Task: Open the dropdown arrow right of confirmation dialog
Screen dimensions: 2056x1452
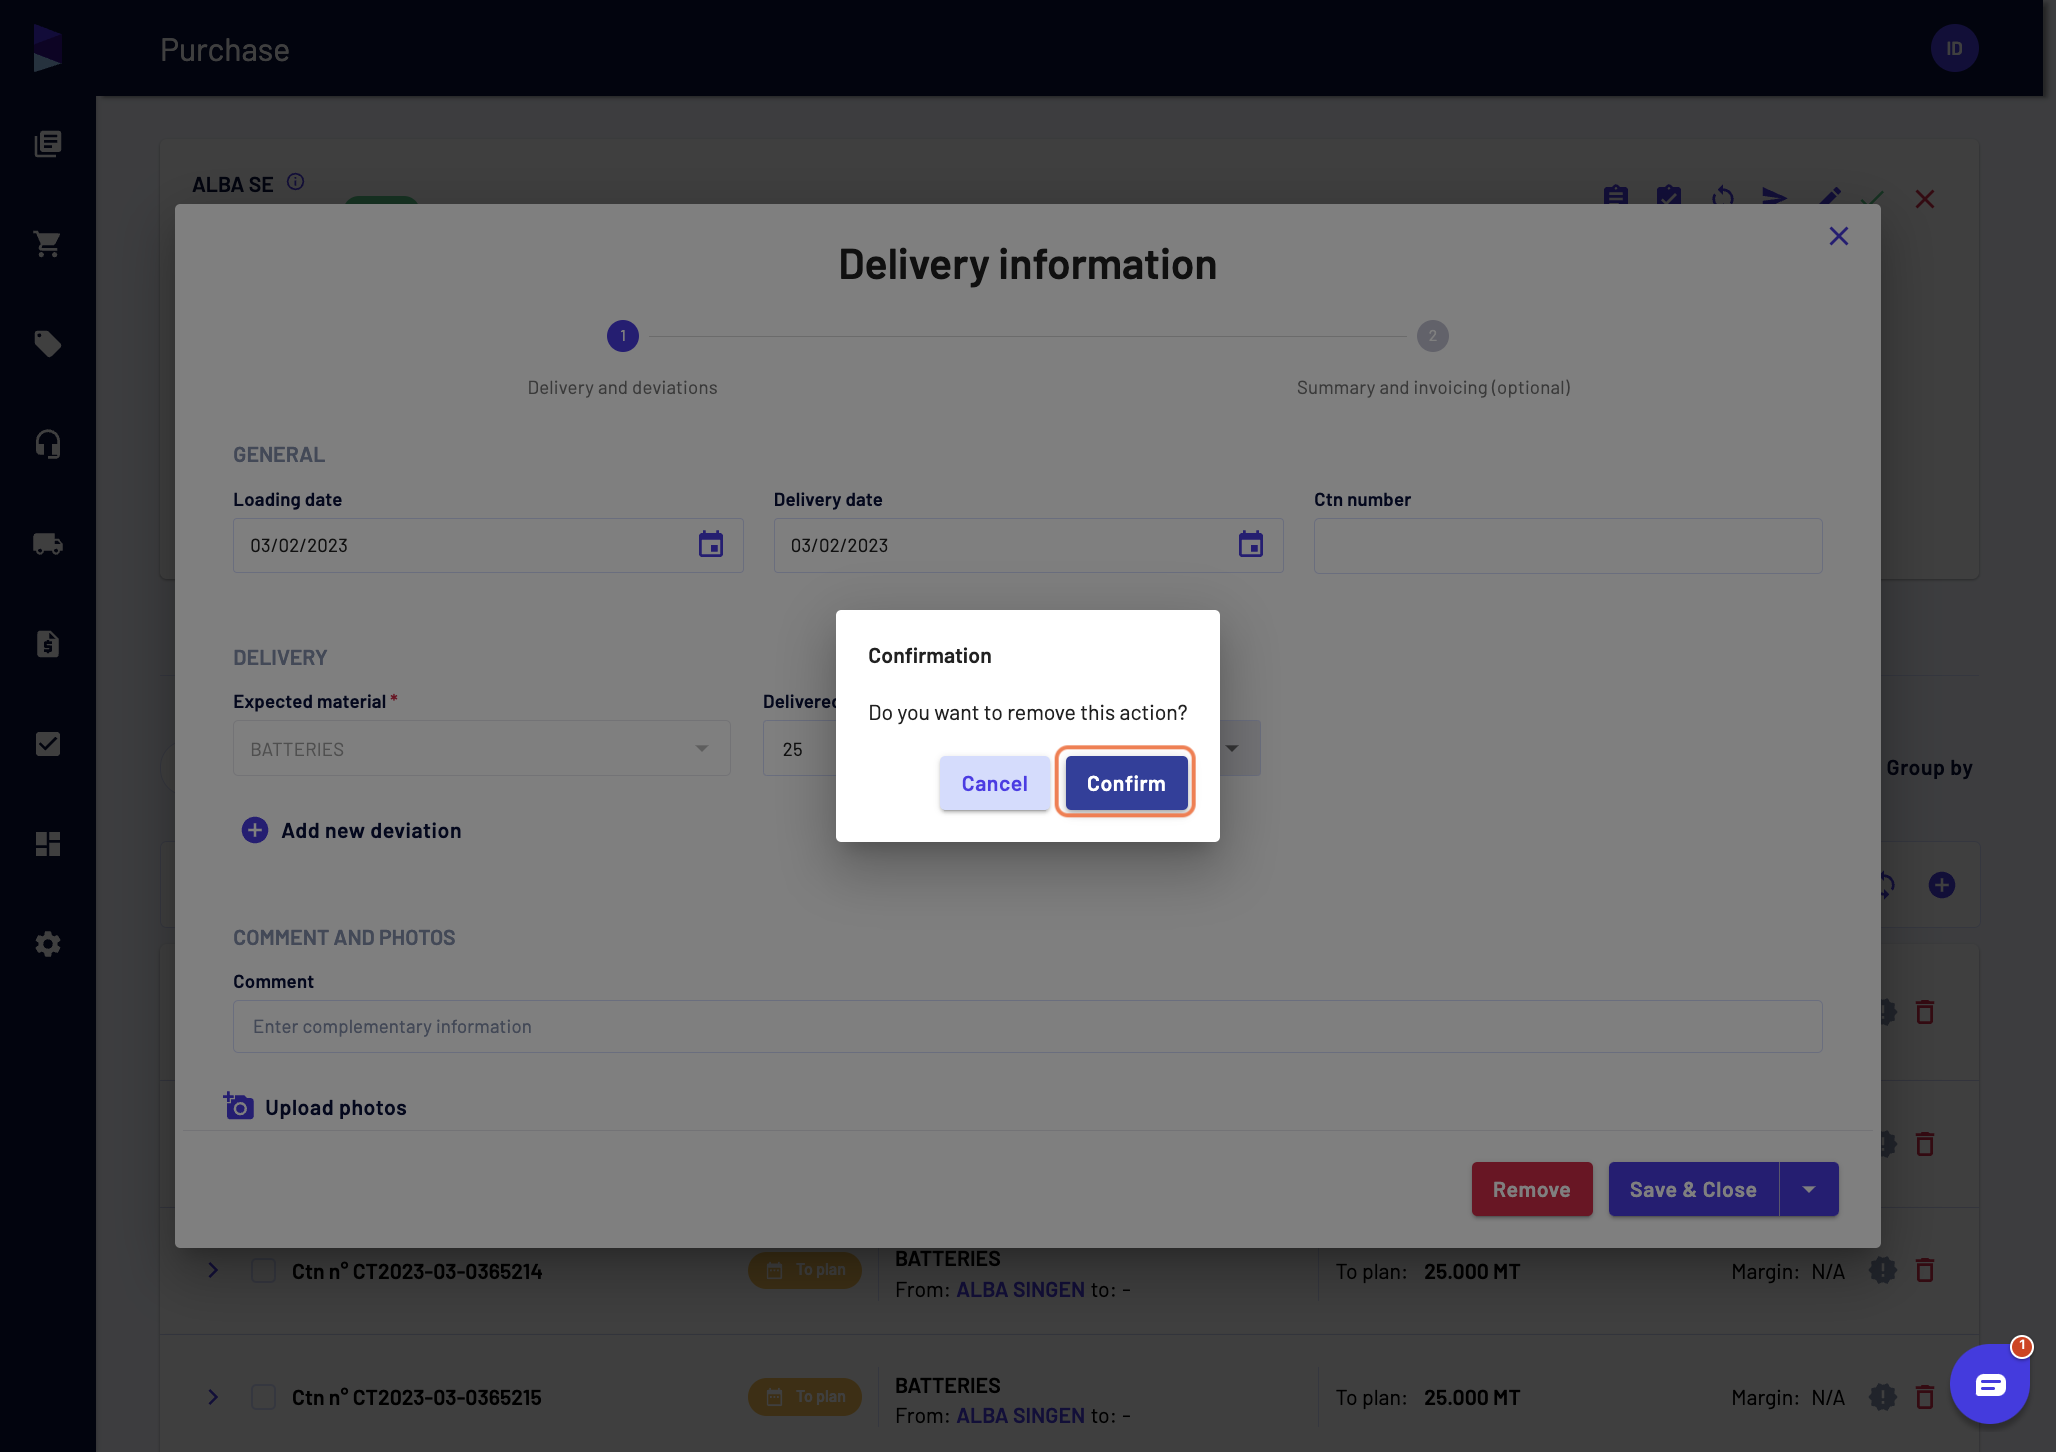Action: (1232, 748)
